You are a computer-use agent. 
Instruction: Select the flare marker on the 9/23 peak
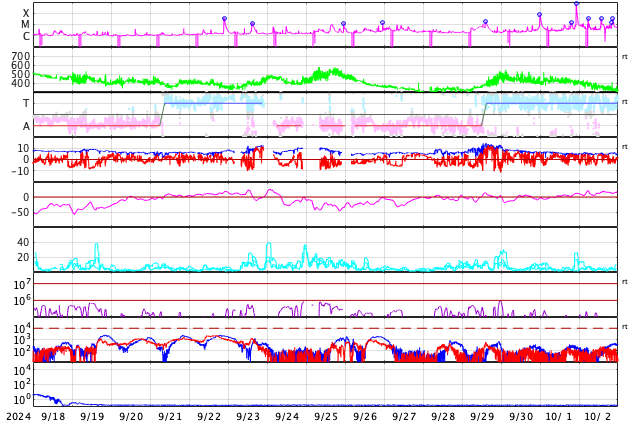pos(252,24)
